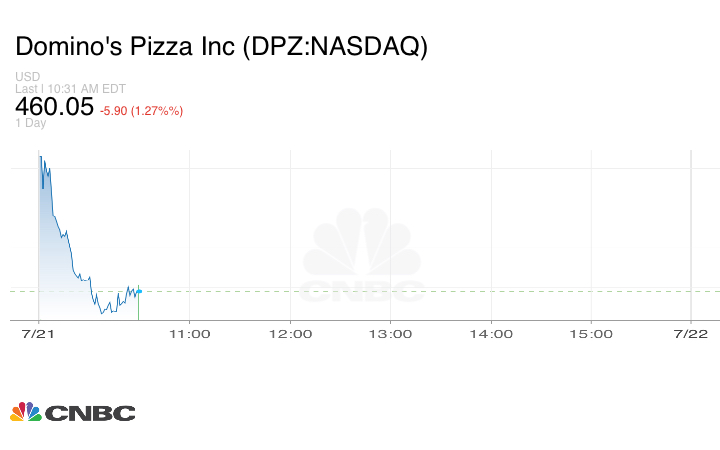Click the red -5.90 (1.27%) change value
The image size is (720, 450).
click(141, 110)
